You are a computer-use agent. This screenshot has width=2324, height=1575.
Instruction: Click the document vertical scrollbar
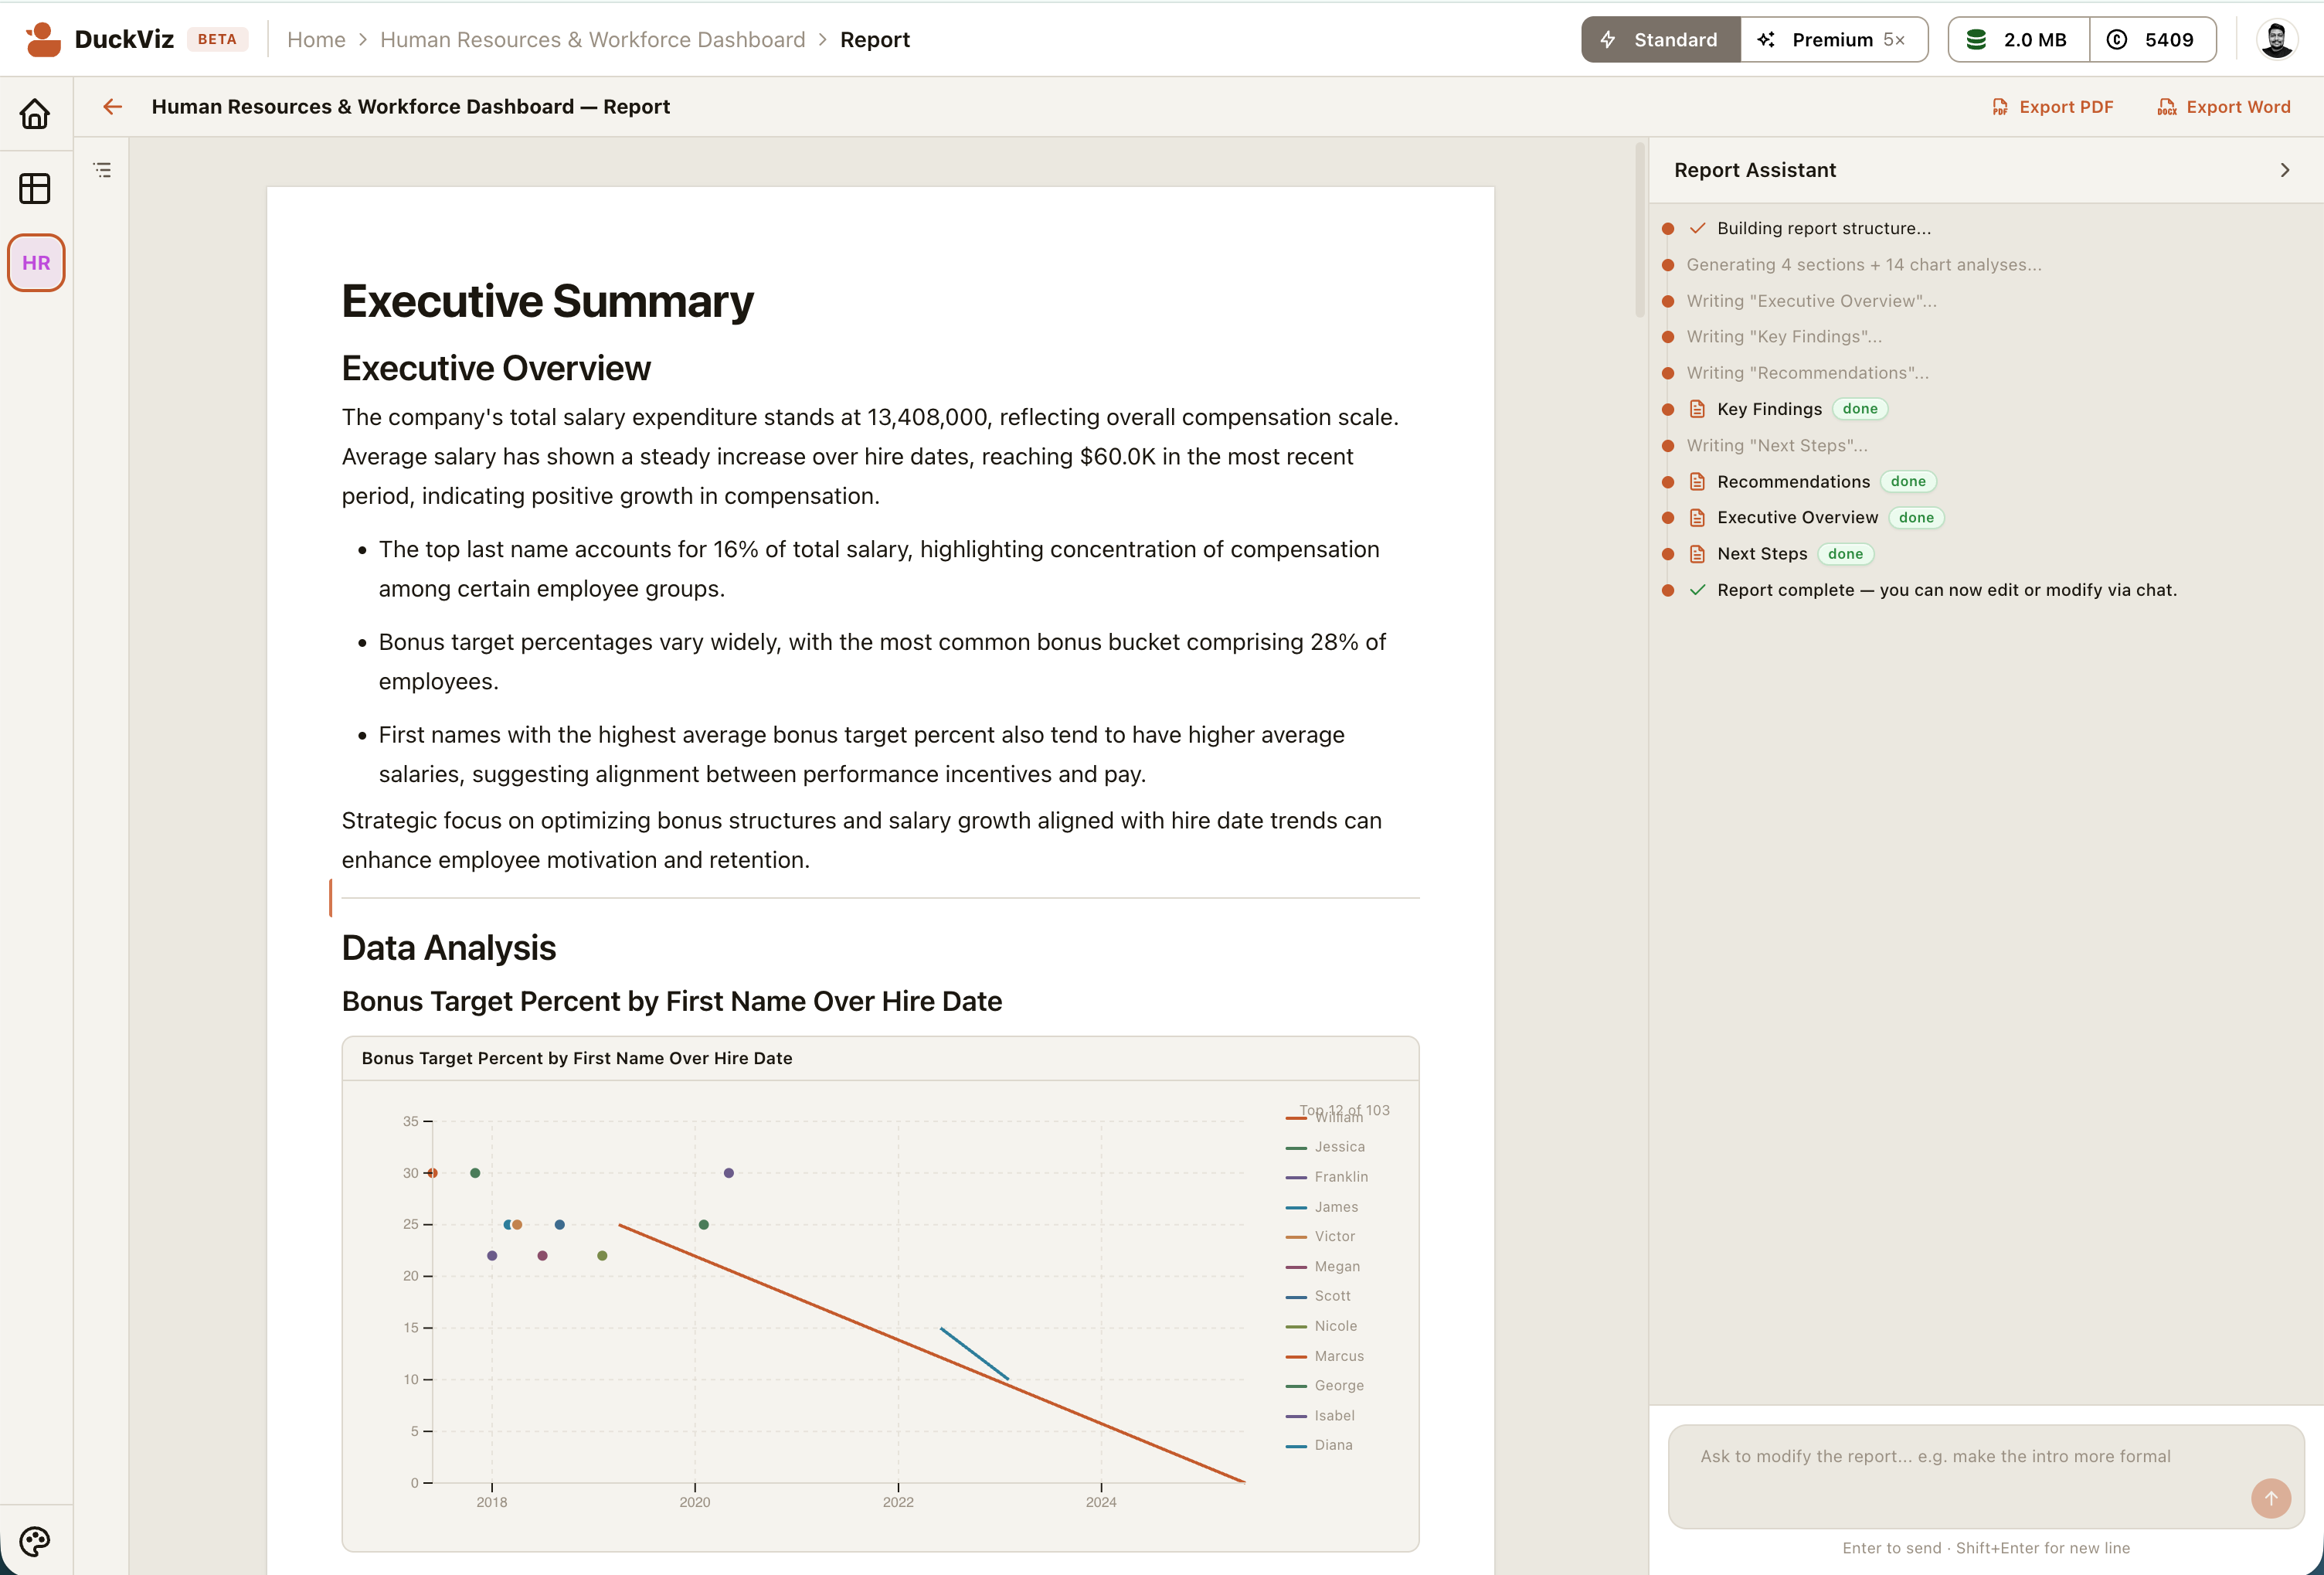[x=1640, y=230]
